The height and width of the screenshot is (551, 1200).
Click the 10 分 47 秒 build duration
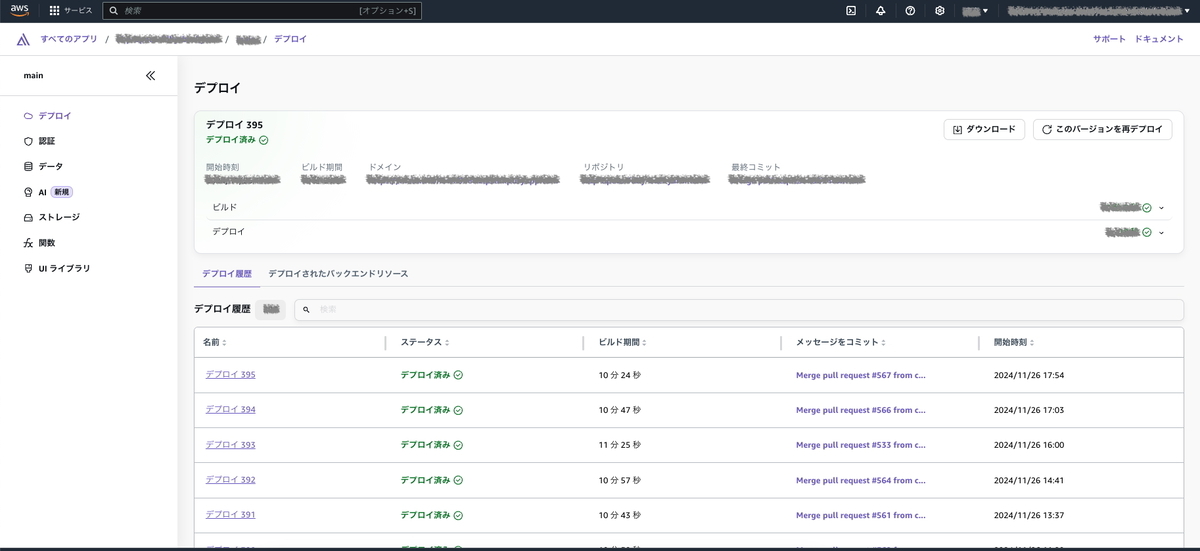point(619,410)
